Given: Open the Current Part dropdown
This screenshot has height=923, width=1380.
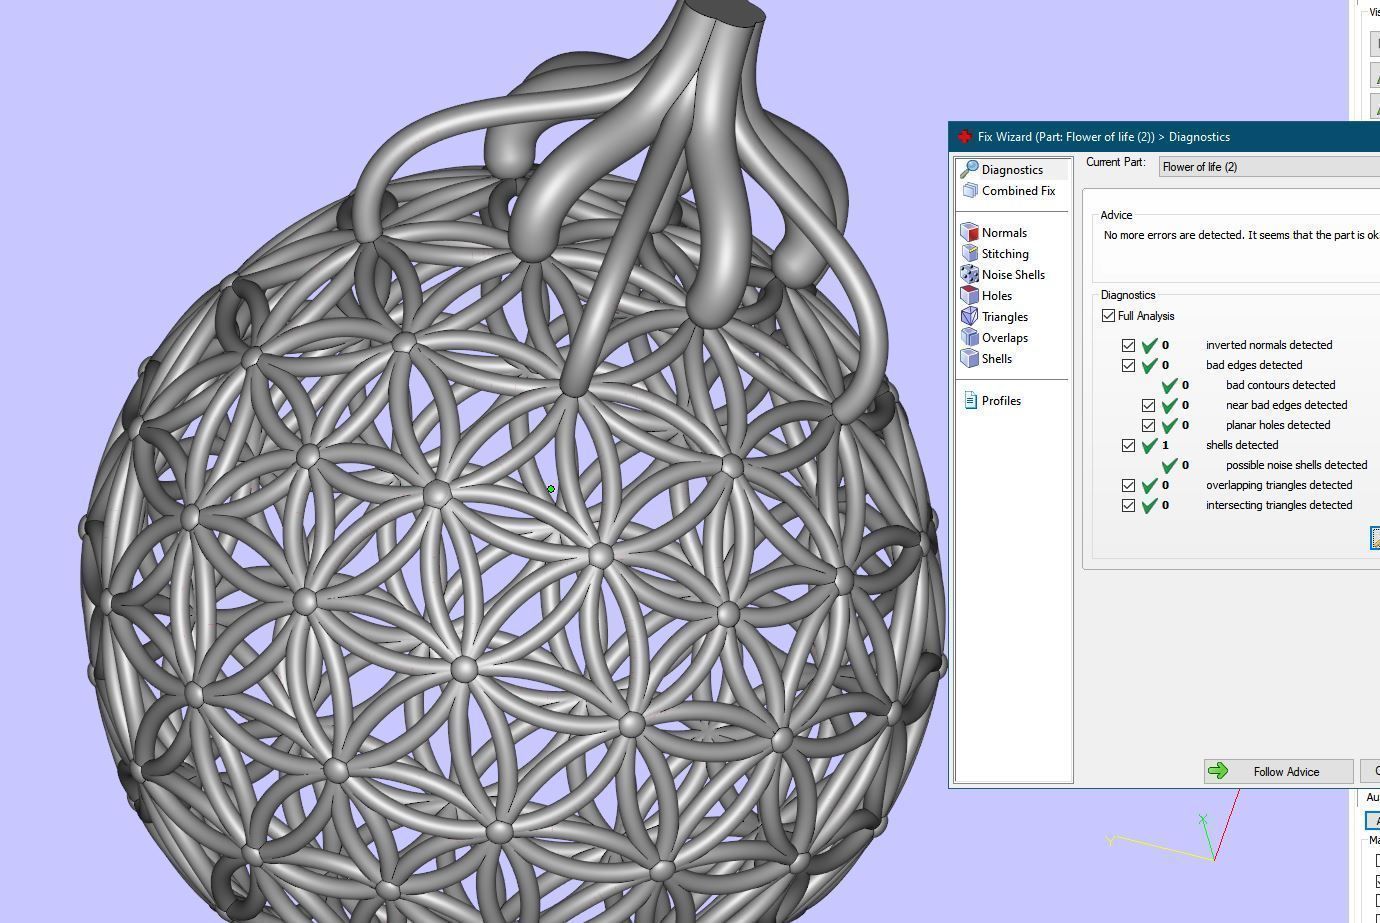Looking at the screenshot, I should point(1269,167).
